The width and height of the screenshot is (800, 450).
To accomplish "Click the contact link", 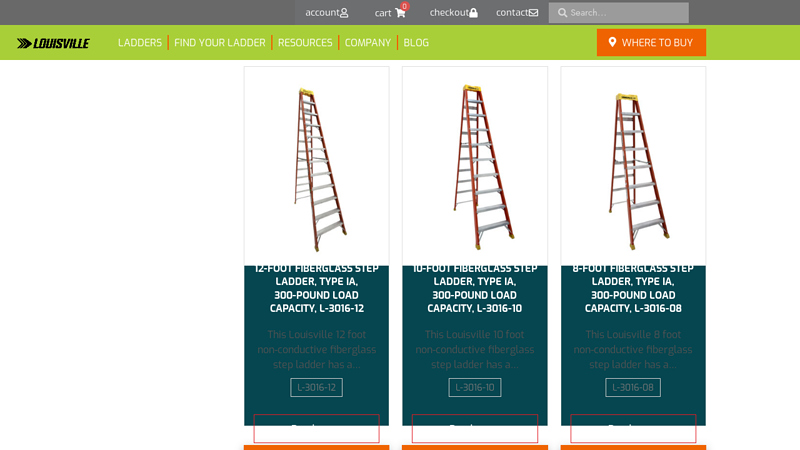I will point(517,13).
